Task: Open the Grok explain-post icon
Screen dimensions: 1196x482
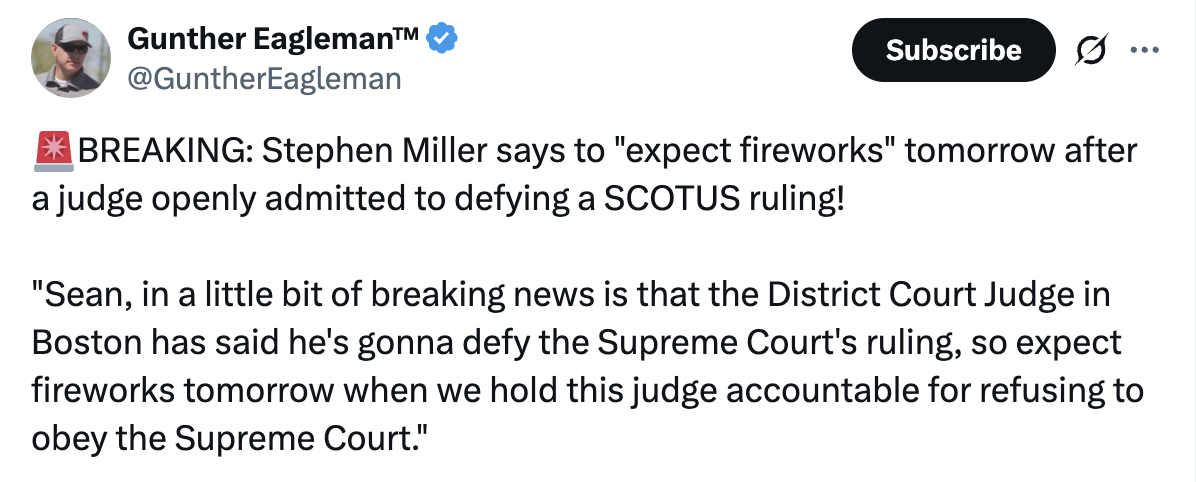Action: coord(1089,50)
